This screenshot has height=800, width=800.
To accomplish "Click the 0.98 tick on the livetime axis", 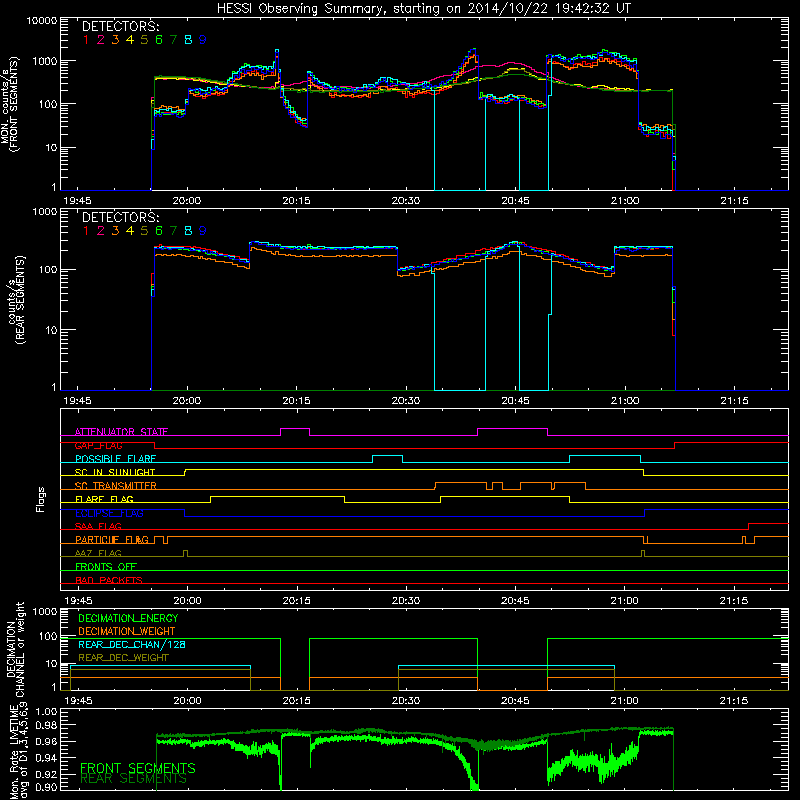I will 46,726.
